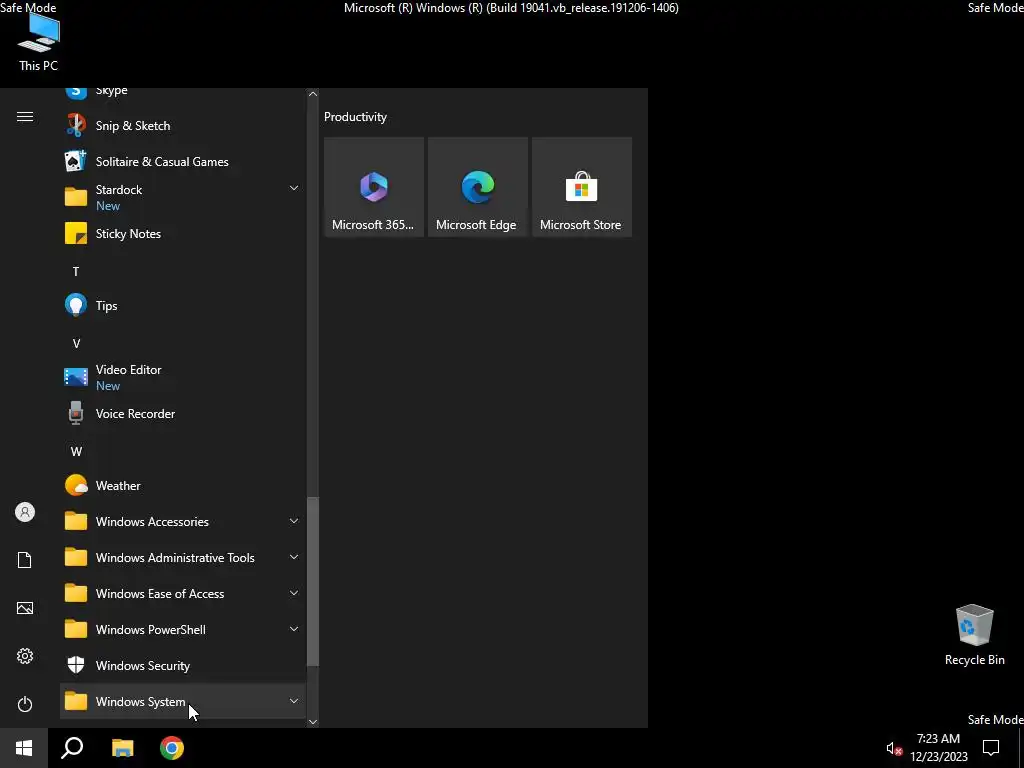Expand the Stardock folder chevron
1024x768 pixels.
294,188
